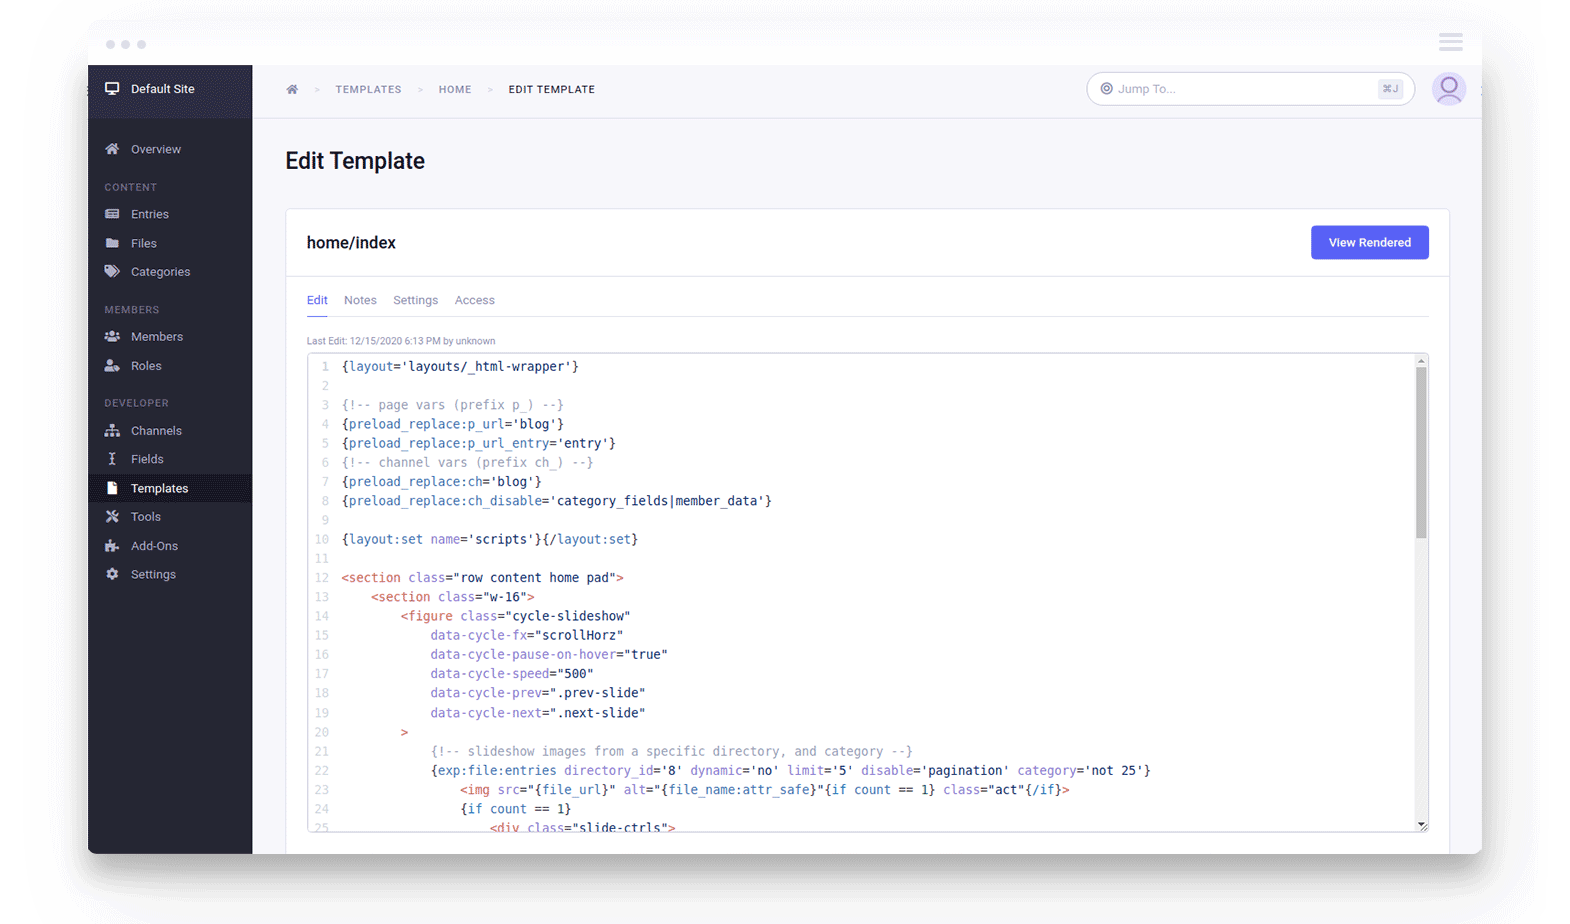Open the user avatar menu
The height and width of the screenshot is (924, 1570).
coord(1448,89)
